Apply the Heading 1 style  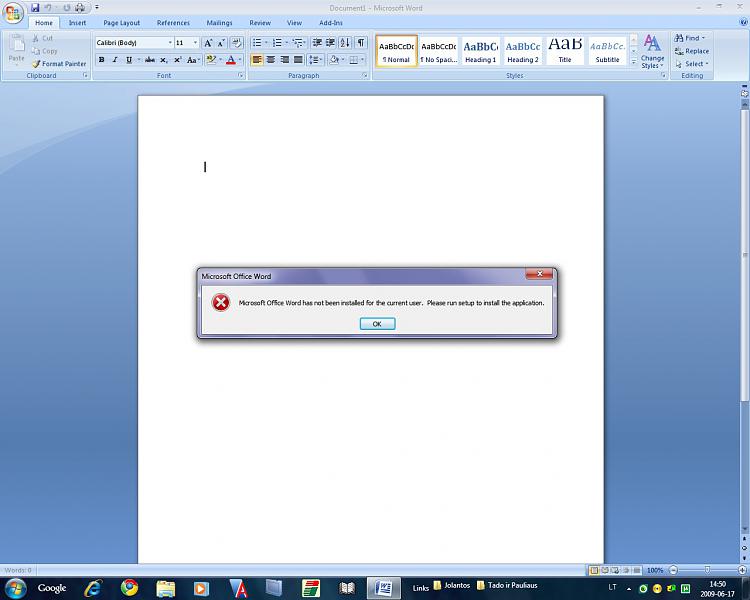pyautogui.click(x=480, y=51)
